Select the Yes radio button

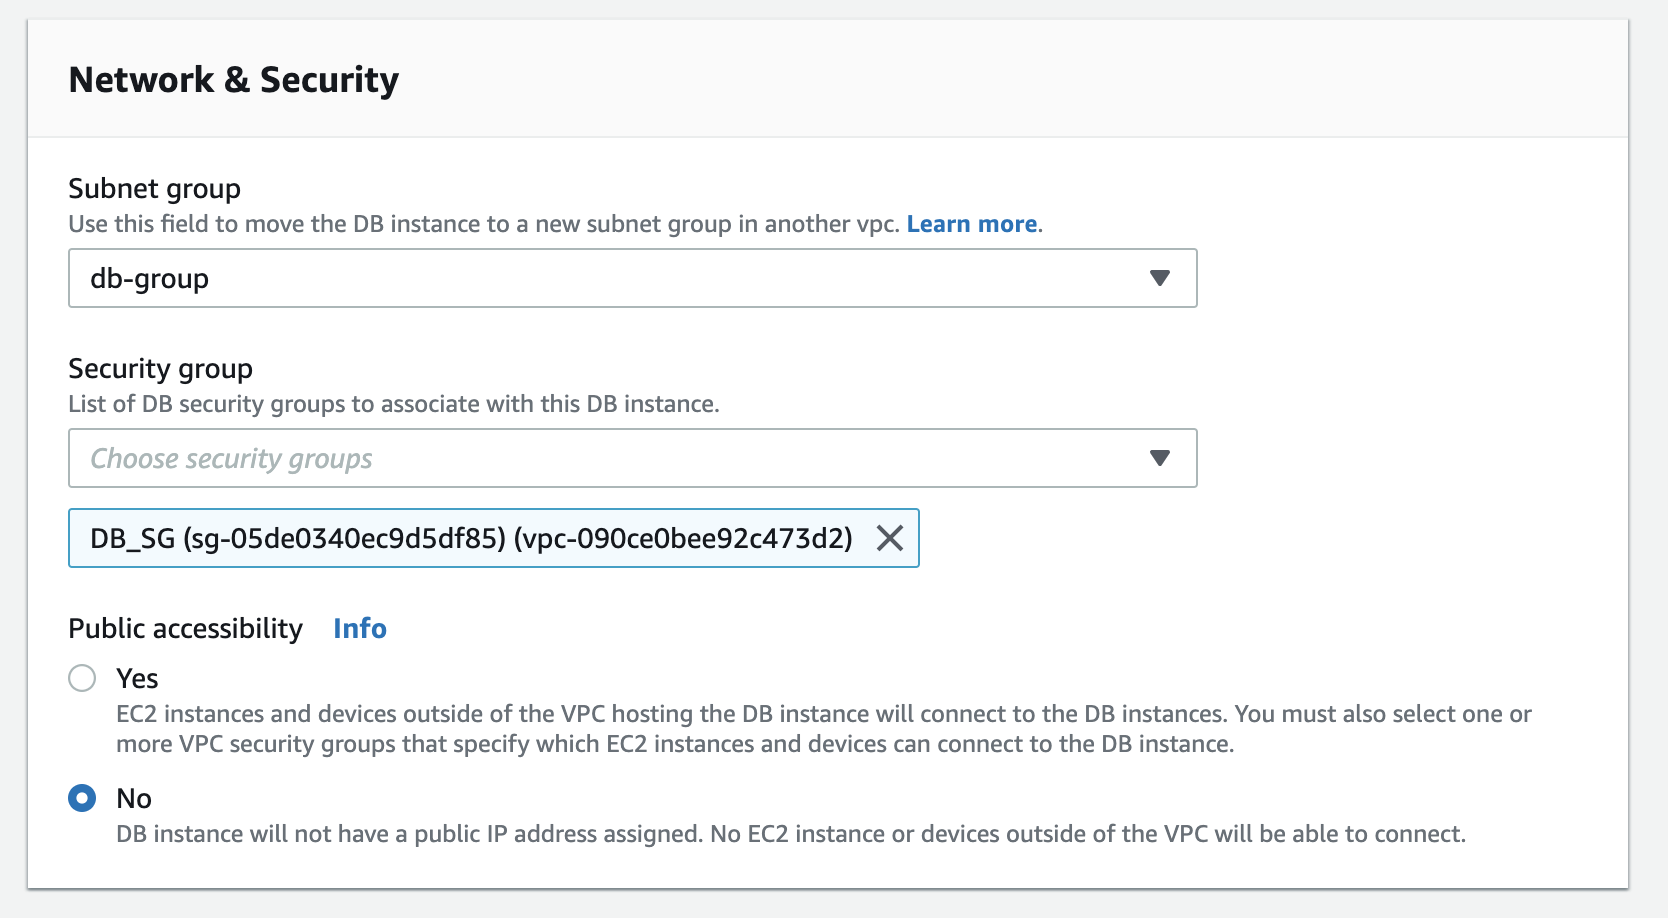pyautogui.click(x=82, y=678)
